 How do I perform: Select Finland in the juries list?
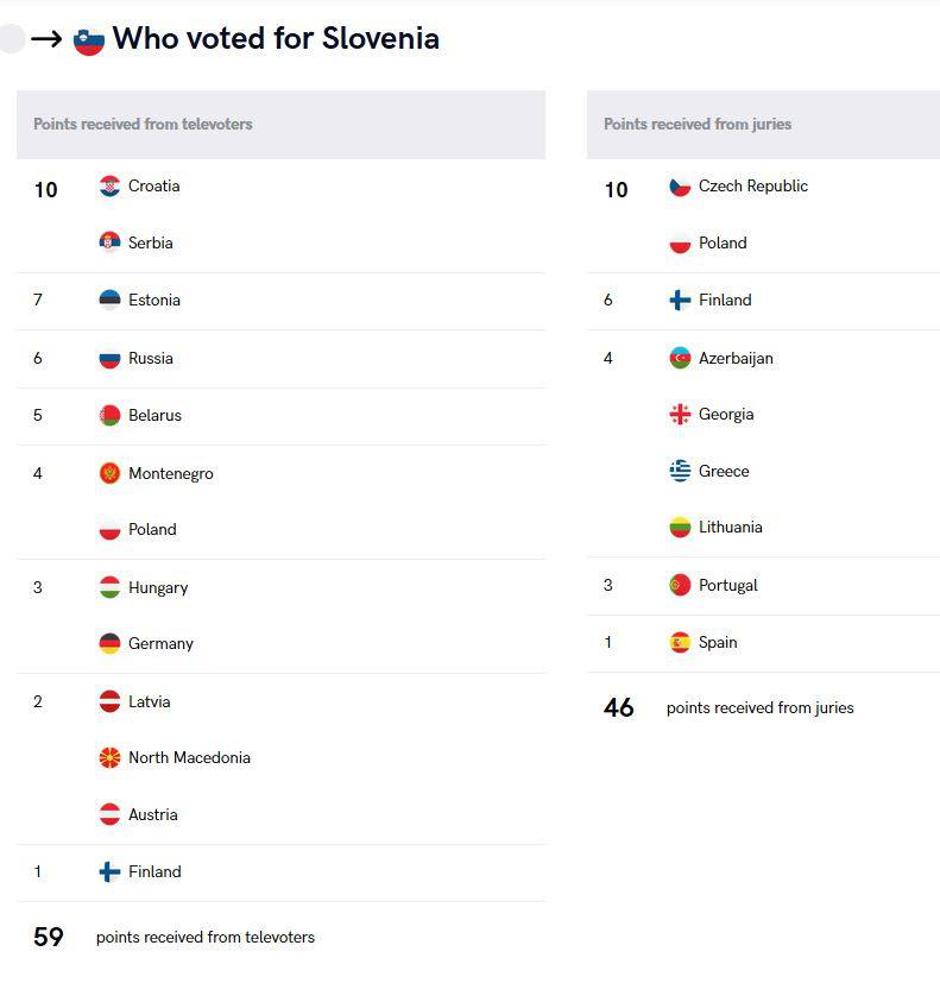pos(725,300)
